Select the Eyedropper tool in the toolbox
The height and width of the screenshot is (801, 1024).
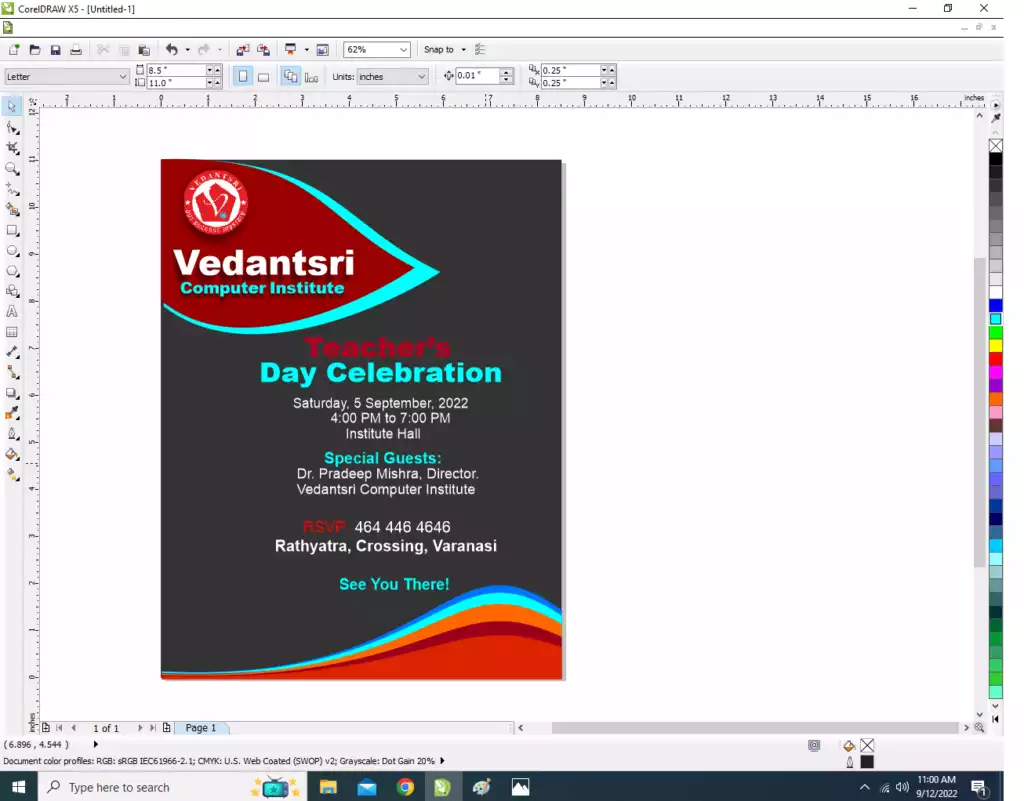[12, 414]
